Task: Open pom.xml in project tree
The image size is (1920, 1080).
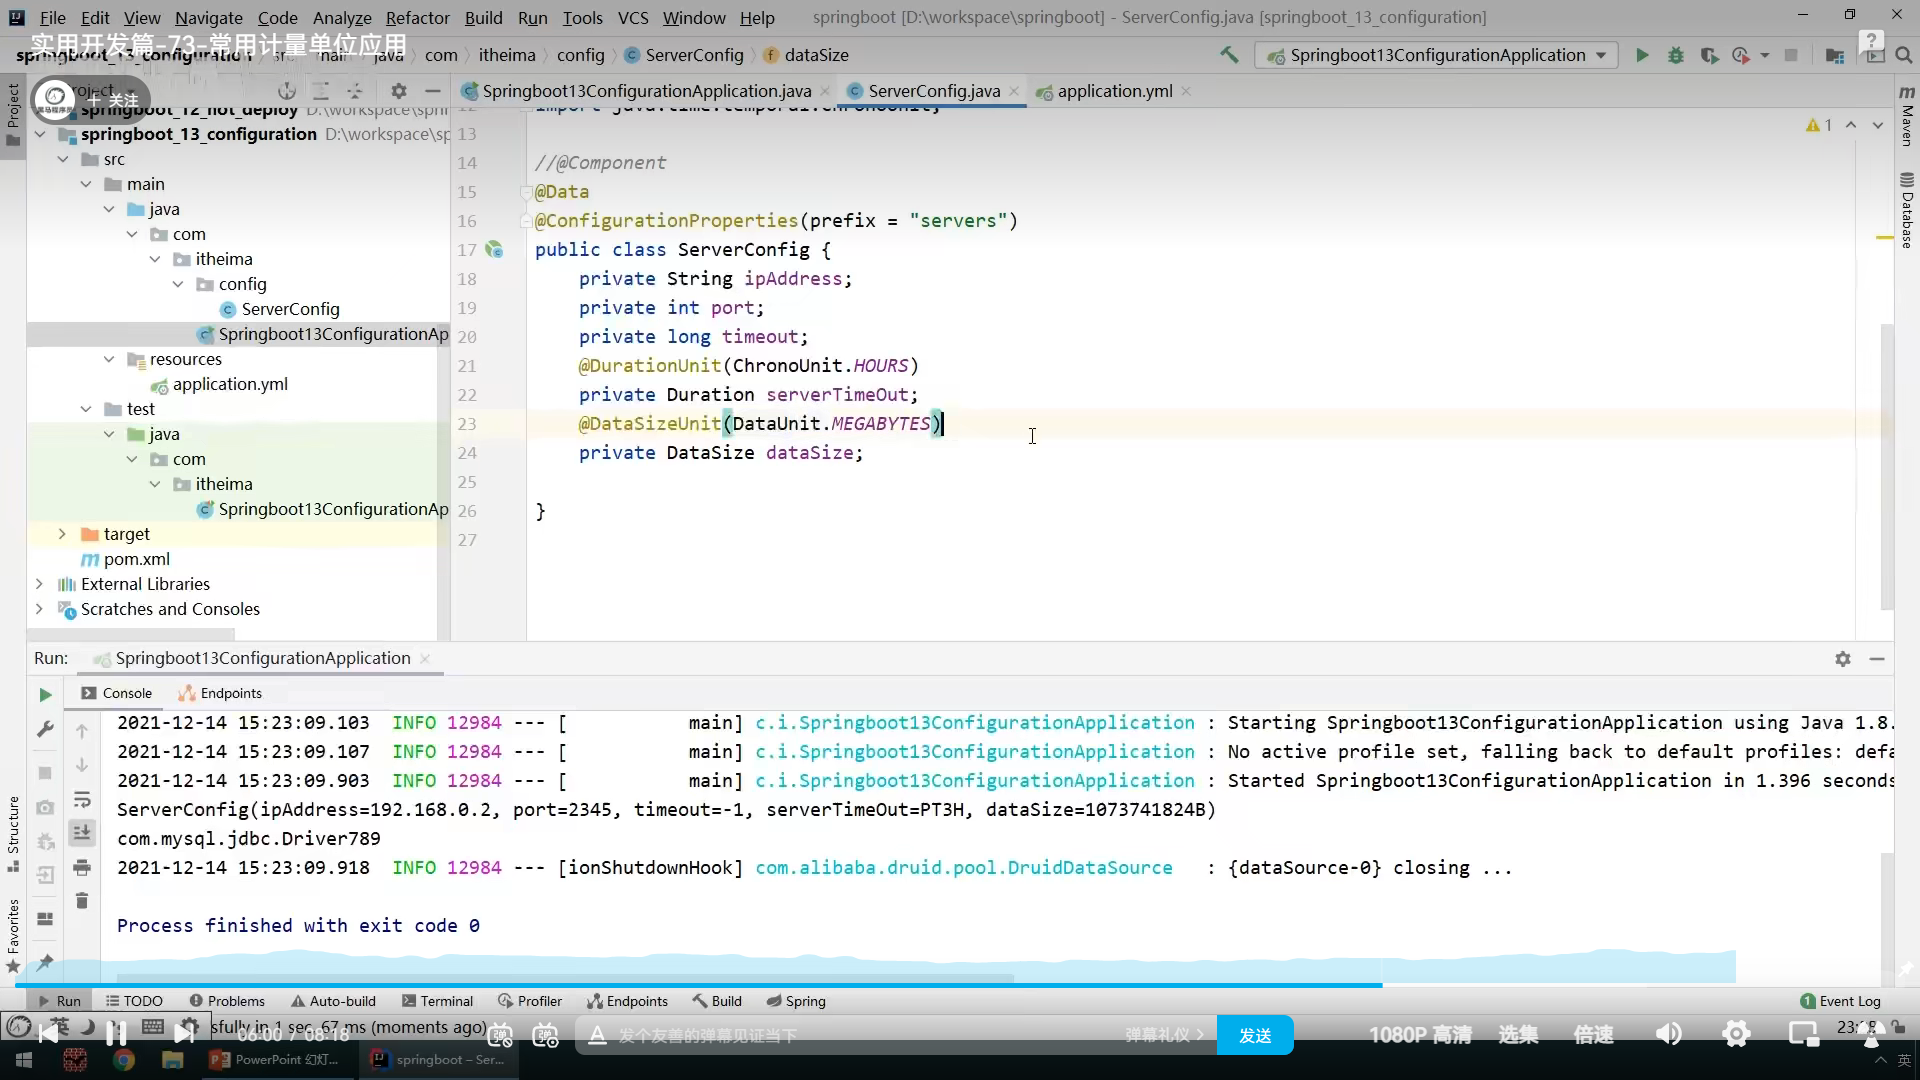Action: point(136,559)
